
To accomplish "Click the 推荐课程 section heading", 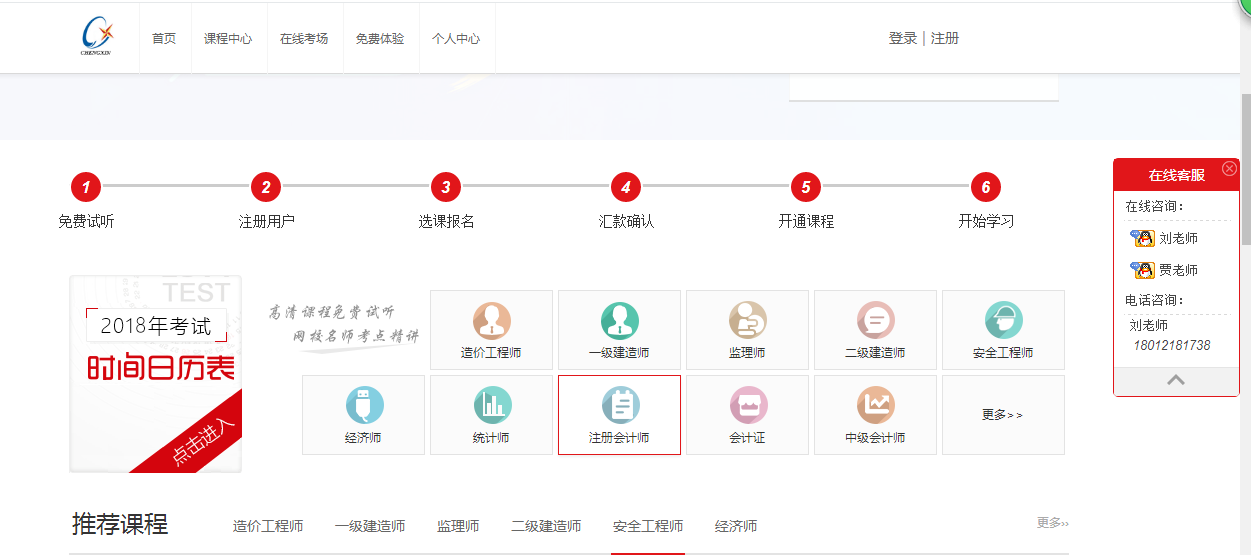I will coord(120,524).
